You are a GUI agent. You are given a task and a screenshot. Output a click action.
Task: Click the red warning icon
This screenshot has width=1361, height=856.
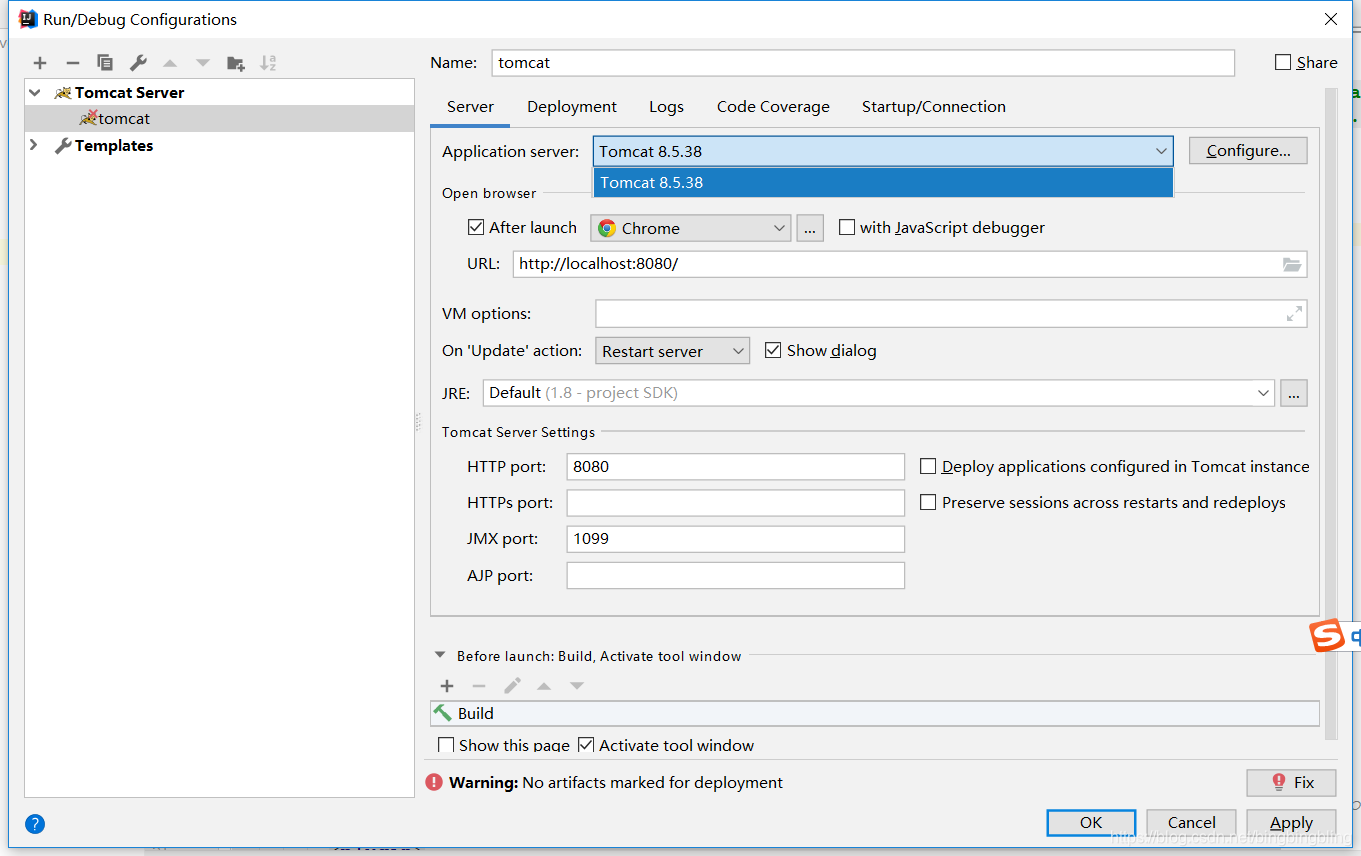[x=434, y=783]
